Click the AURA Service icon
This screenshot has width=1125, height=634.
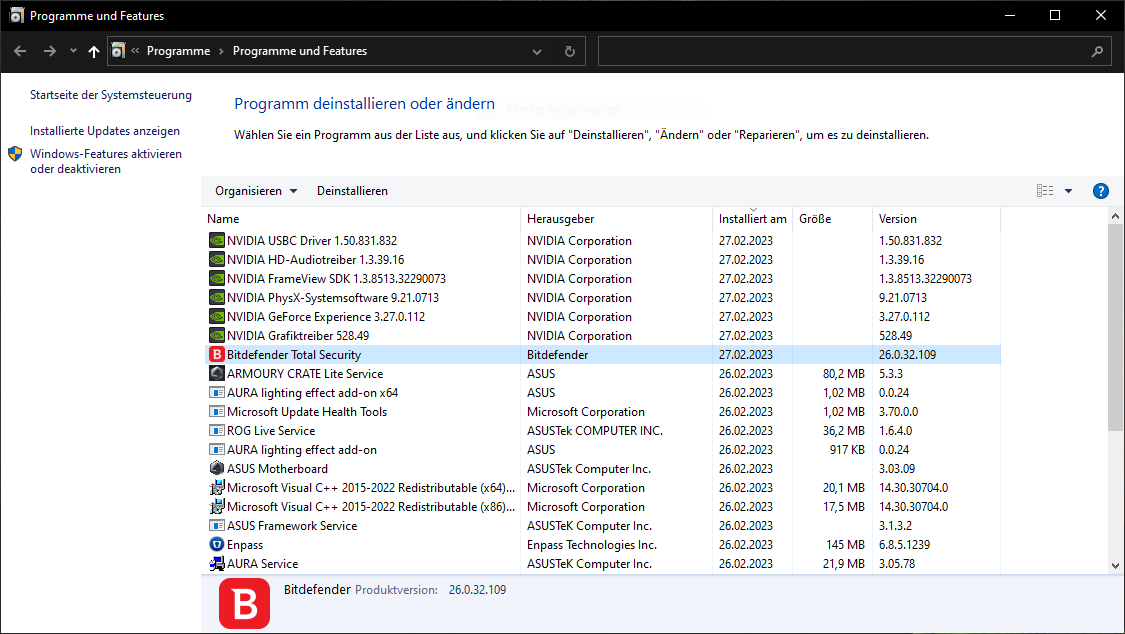click(x=217, y=564)
